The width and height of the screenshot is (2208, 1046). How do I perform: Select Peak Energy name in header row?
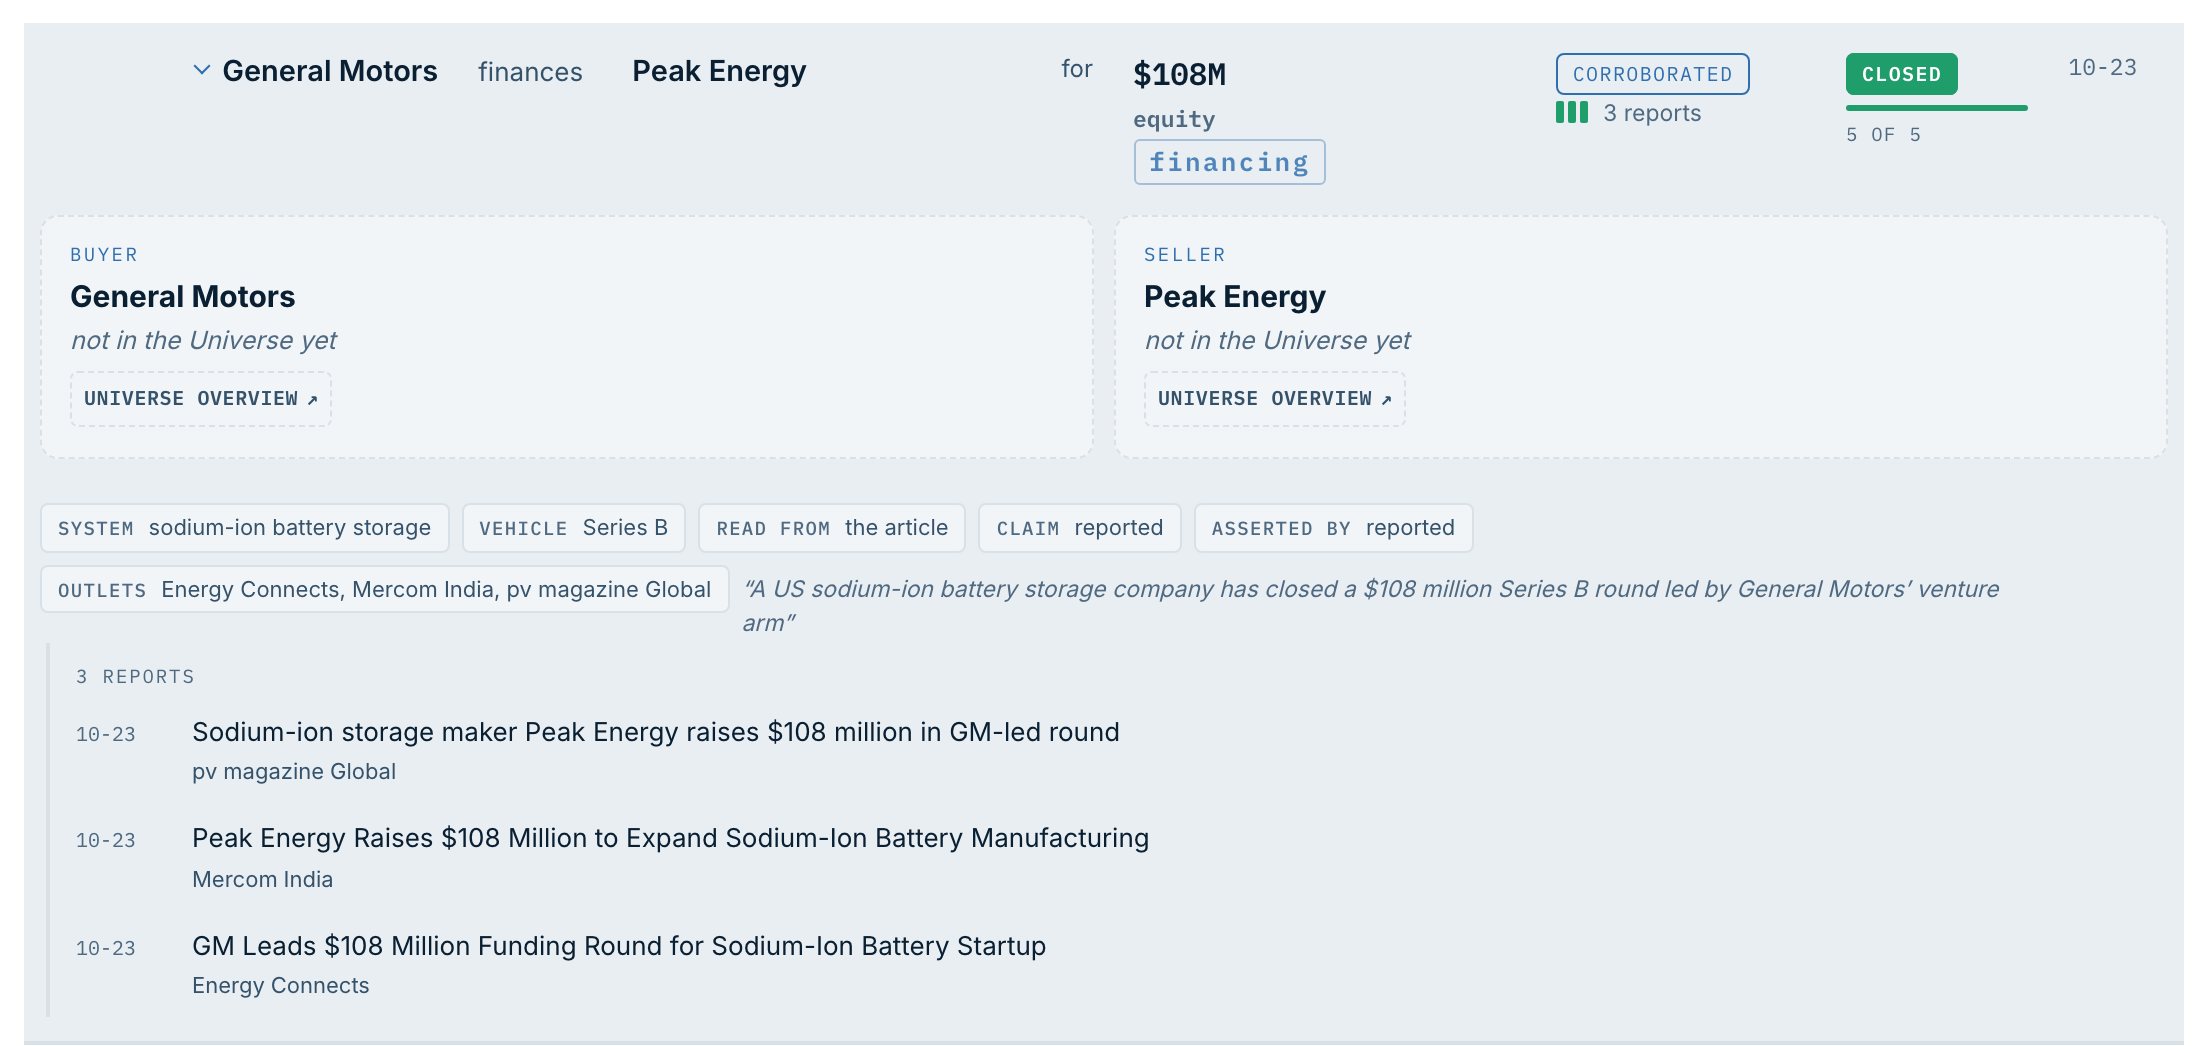[x=719, y=71]
